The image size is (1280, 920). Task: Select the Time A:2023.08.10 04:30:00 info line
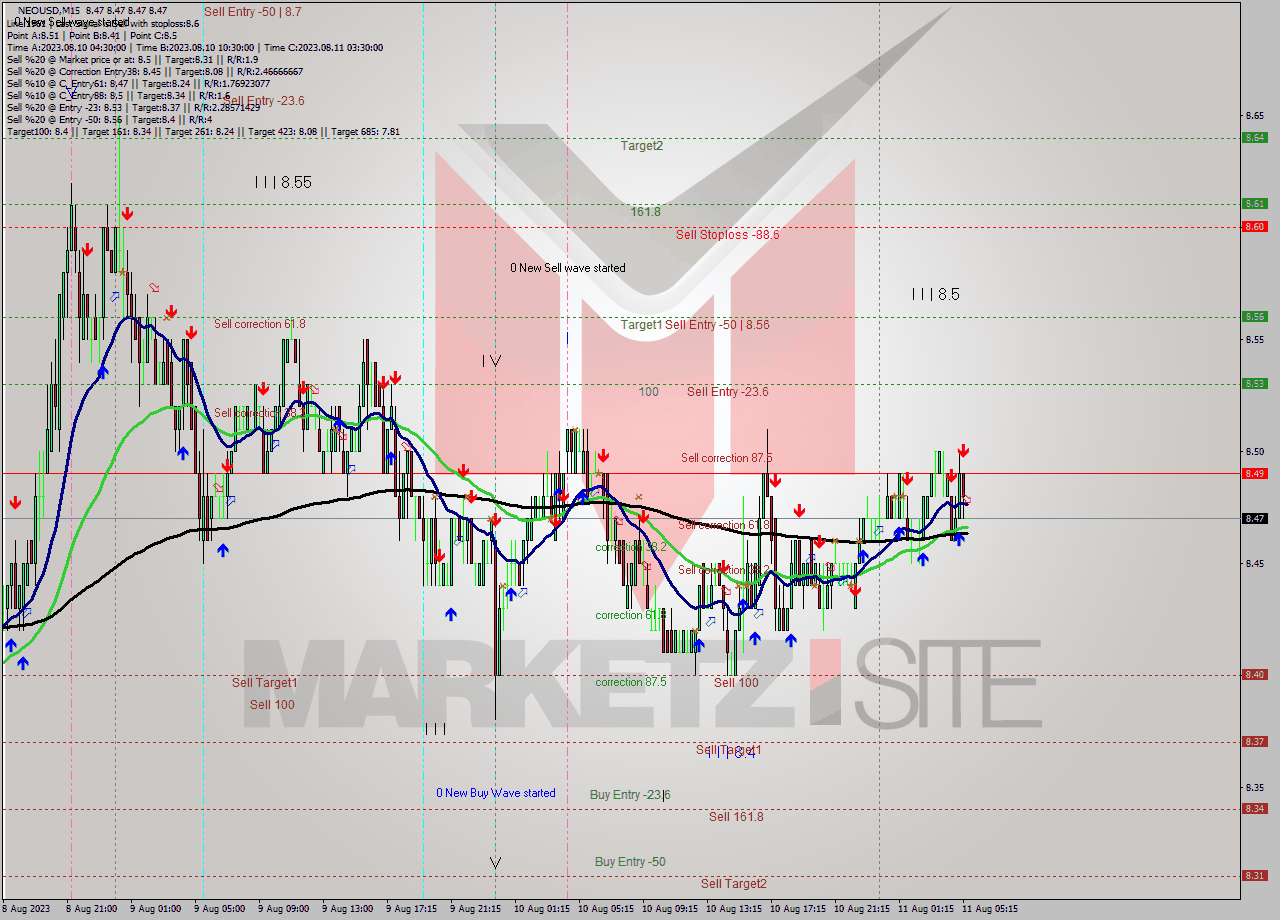(194, 47)
